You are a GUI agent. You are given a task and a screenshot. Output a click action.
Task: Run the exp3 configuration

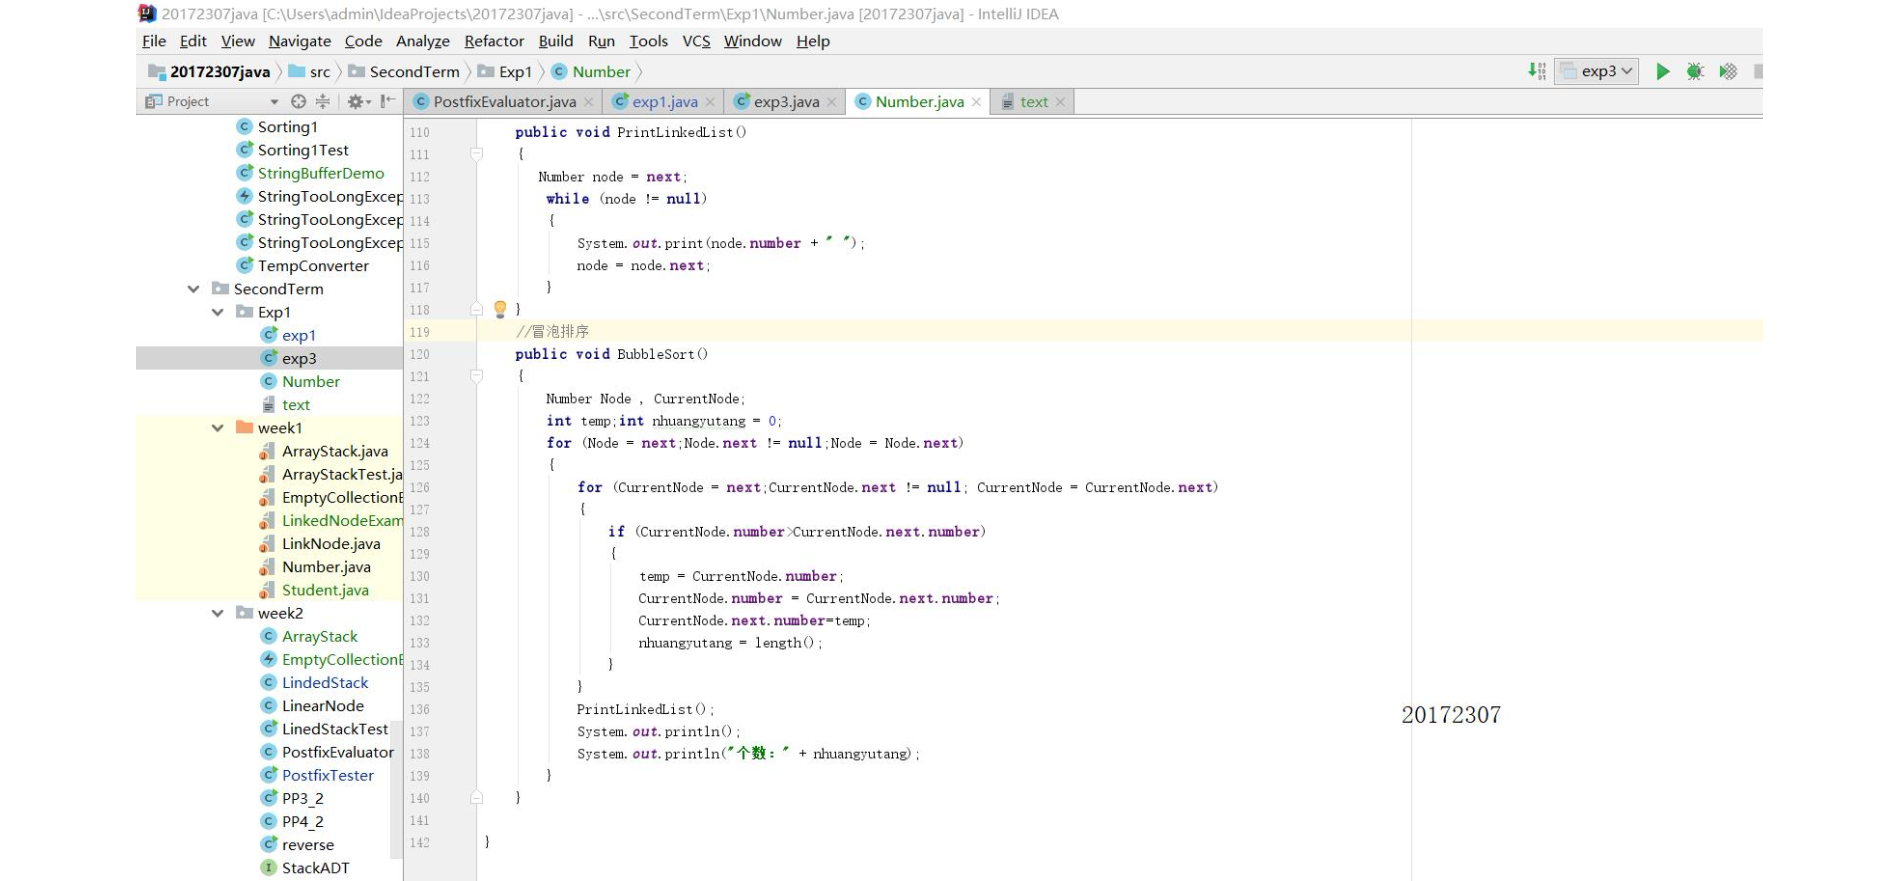[x=1663, y=71]
